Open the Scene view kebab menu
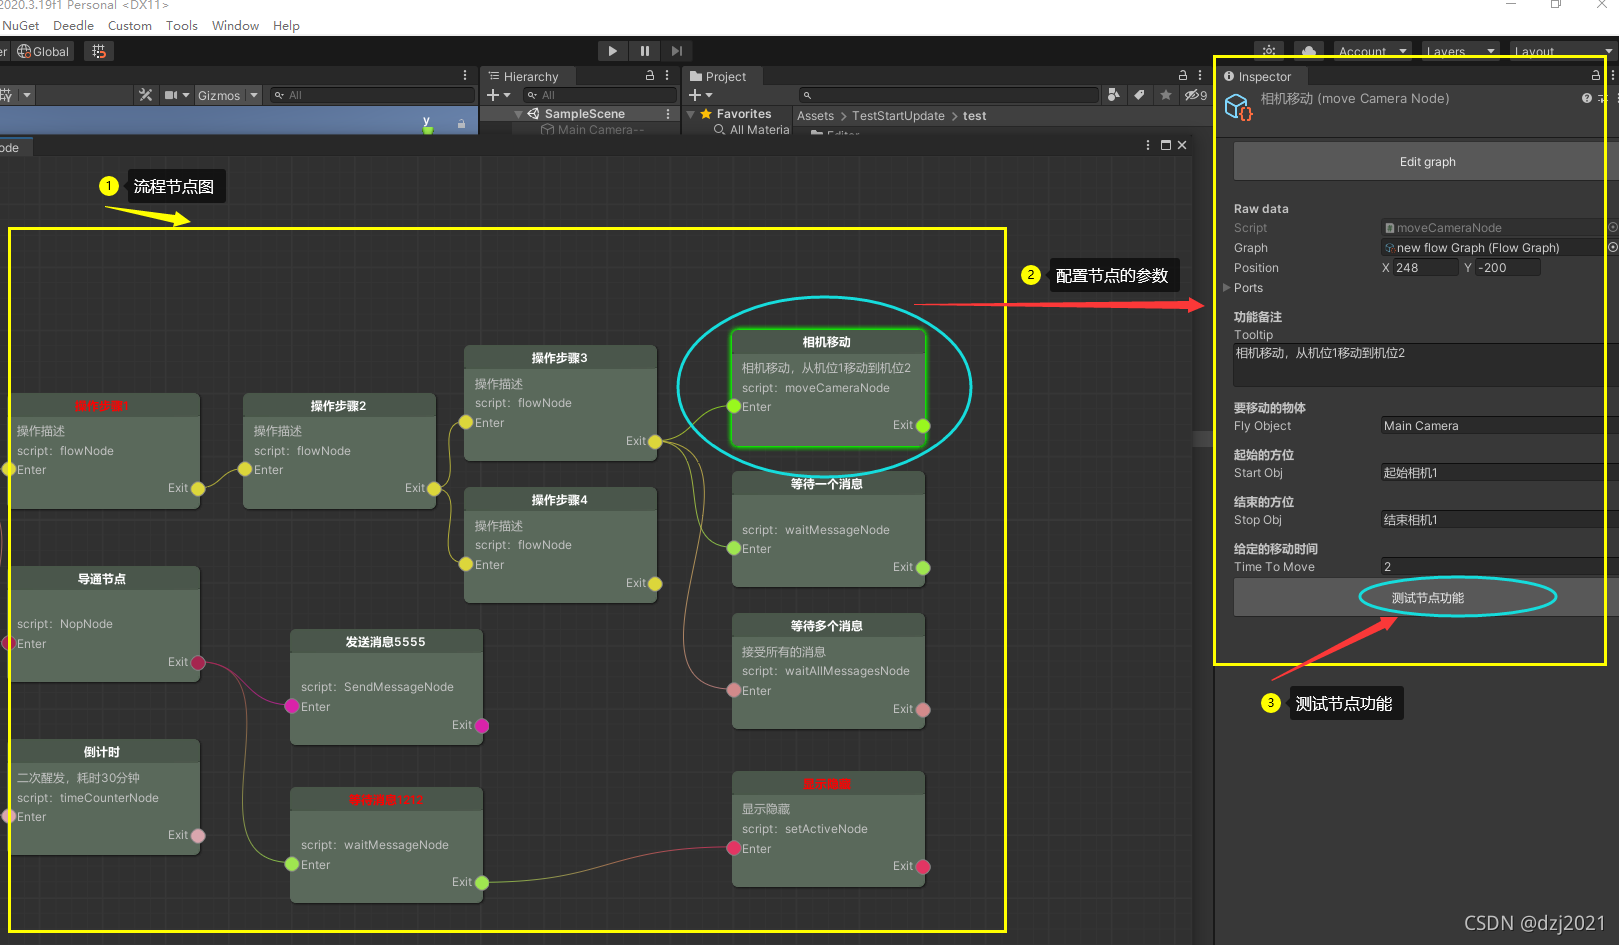The width and height of the screenshot is (1619, 945). 465,75
